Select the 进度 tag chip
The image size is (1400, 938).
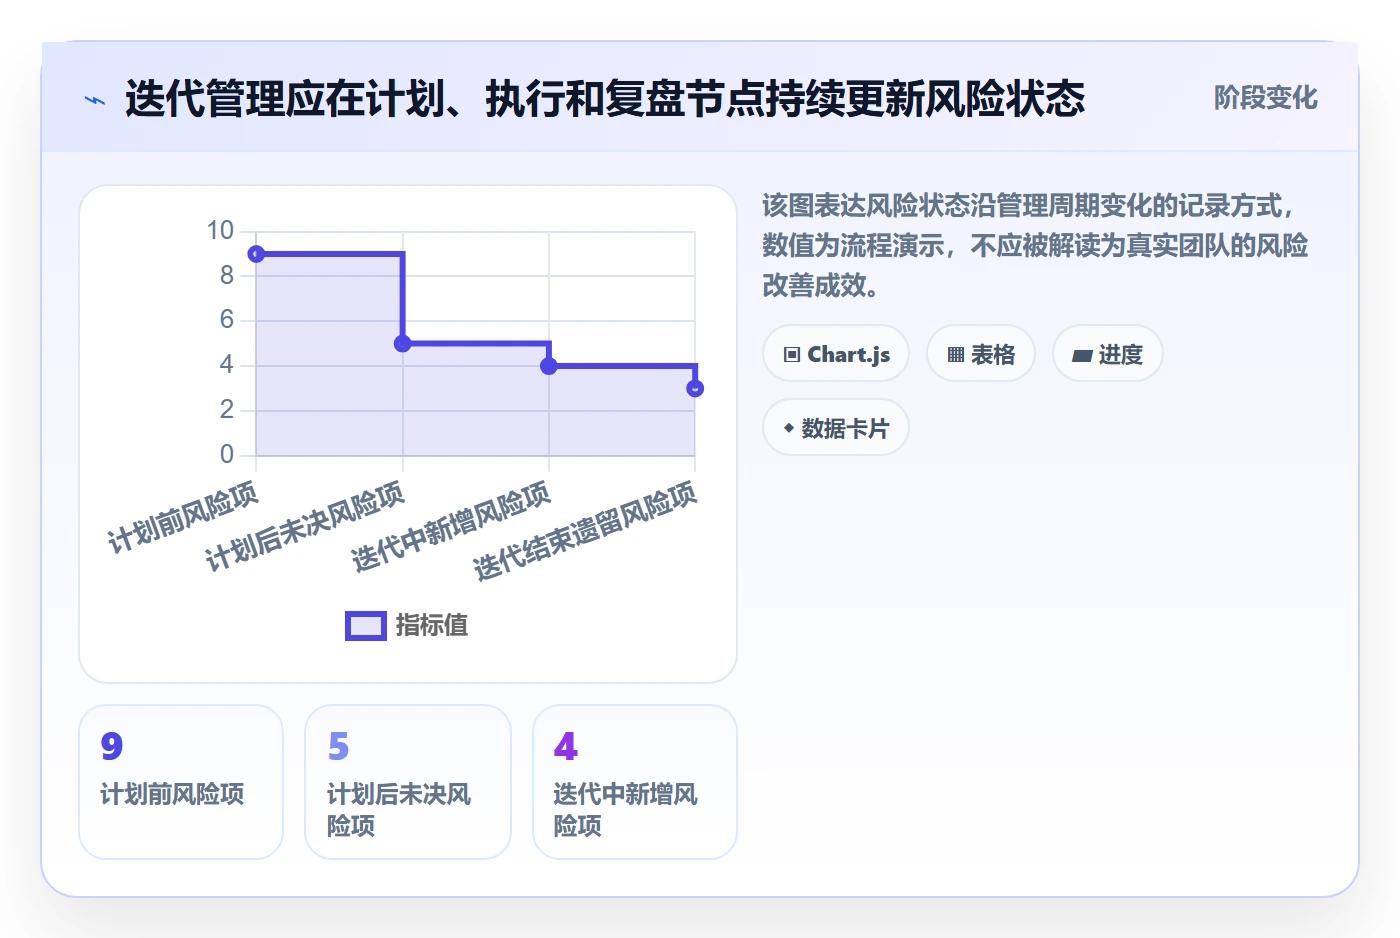pos(1108,354)
